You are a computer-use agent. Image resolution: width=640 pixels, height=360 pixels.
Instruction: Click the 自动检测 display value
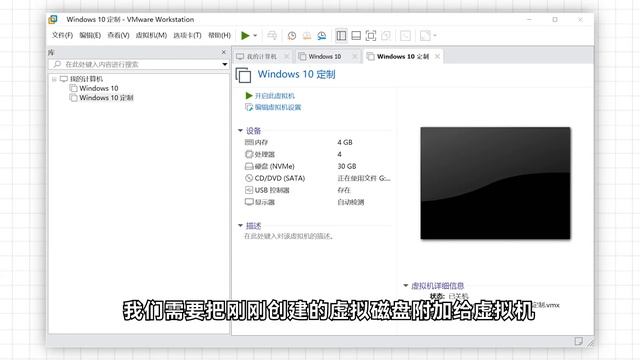(351, 202)
